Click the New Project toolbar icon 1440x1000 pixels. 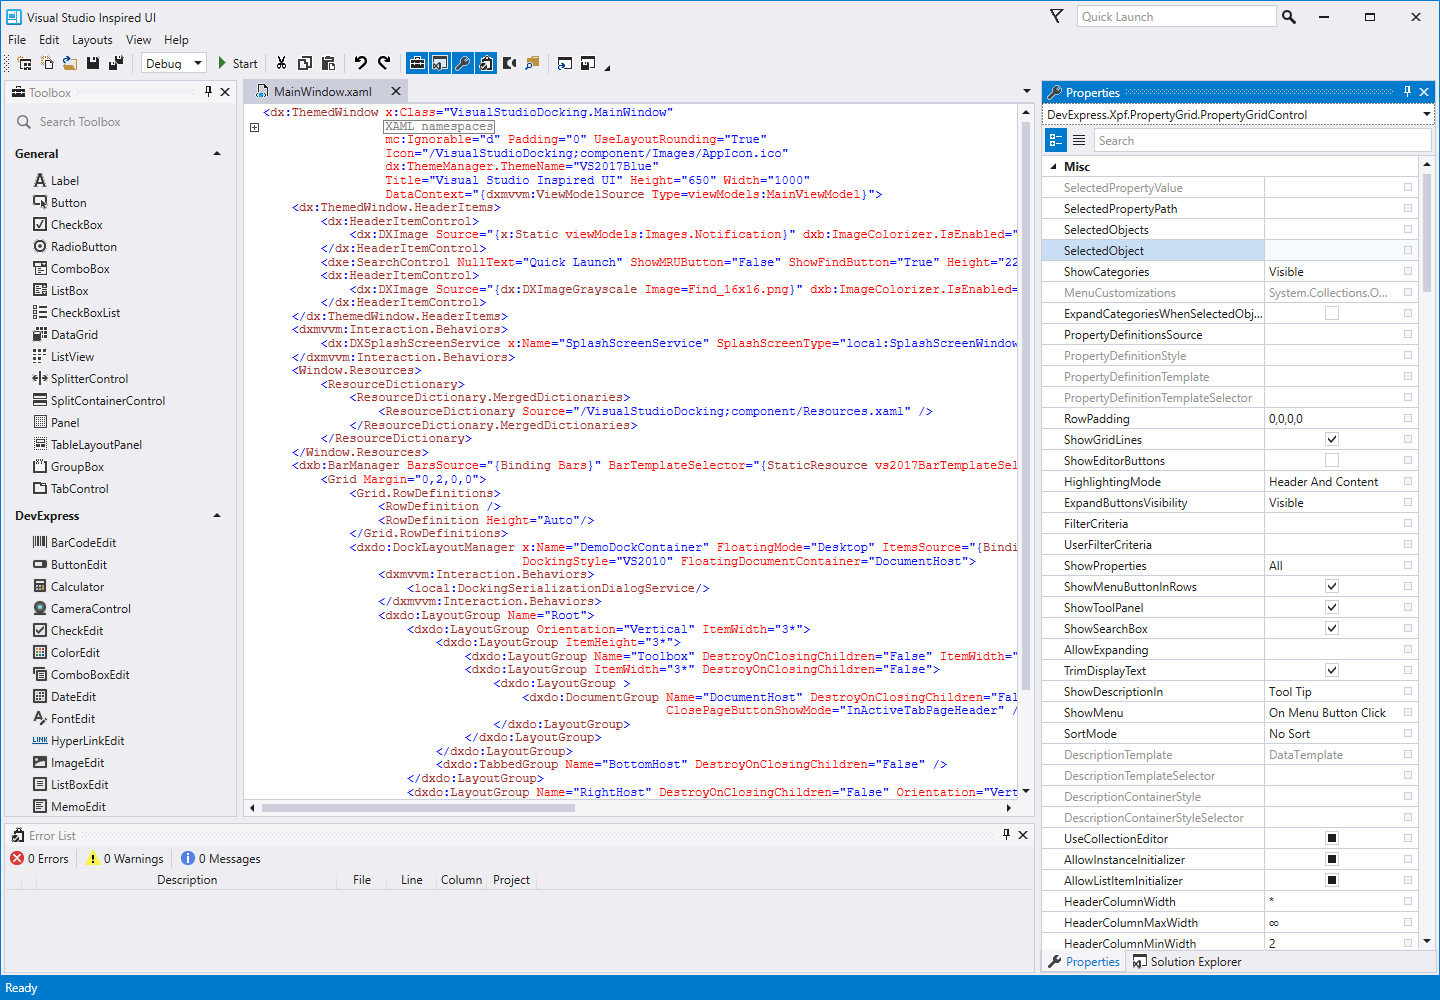pyautogui.click(x=25, y=63)
